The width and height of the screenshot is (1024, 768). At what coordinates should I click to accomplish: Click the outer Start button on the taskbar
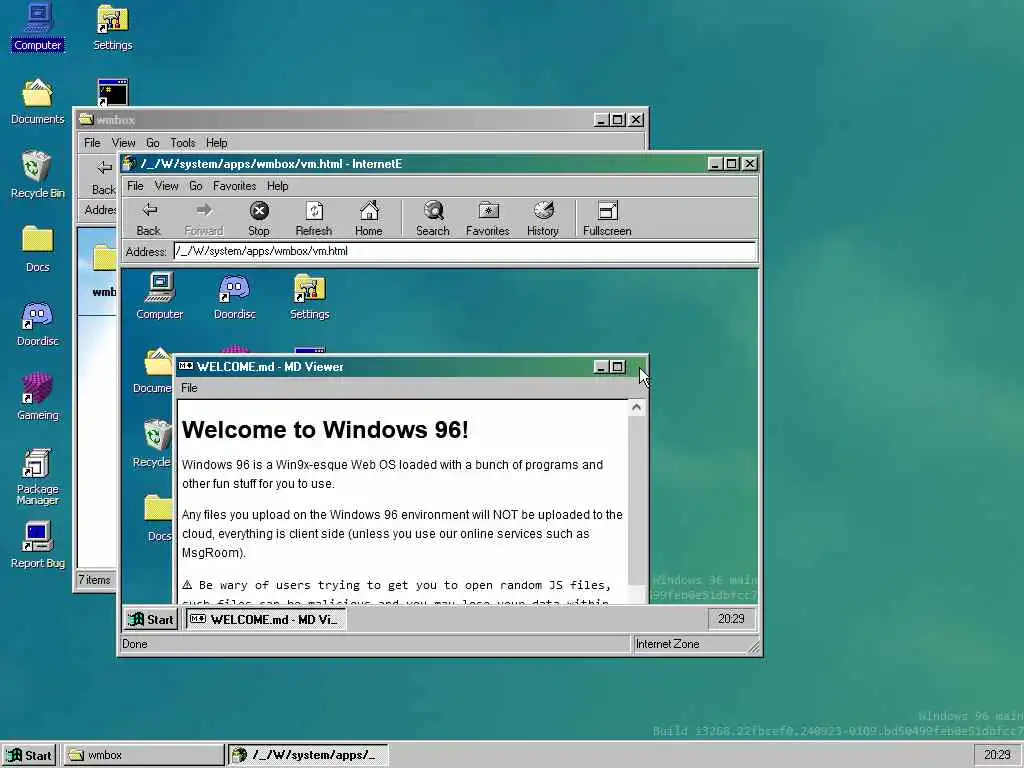29,756
